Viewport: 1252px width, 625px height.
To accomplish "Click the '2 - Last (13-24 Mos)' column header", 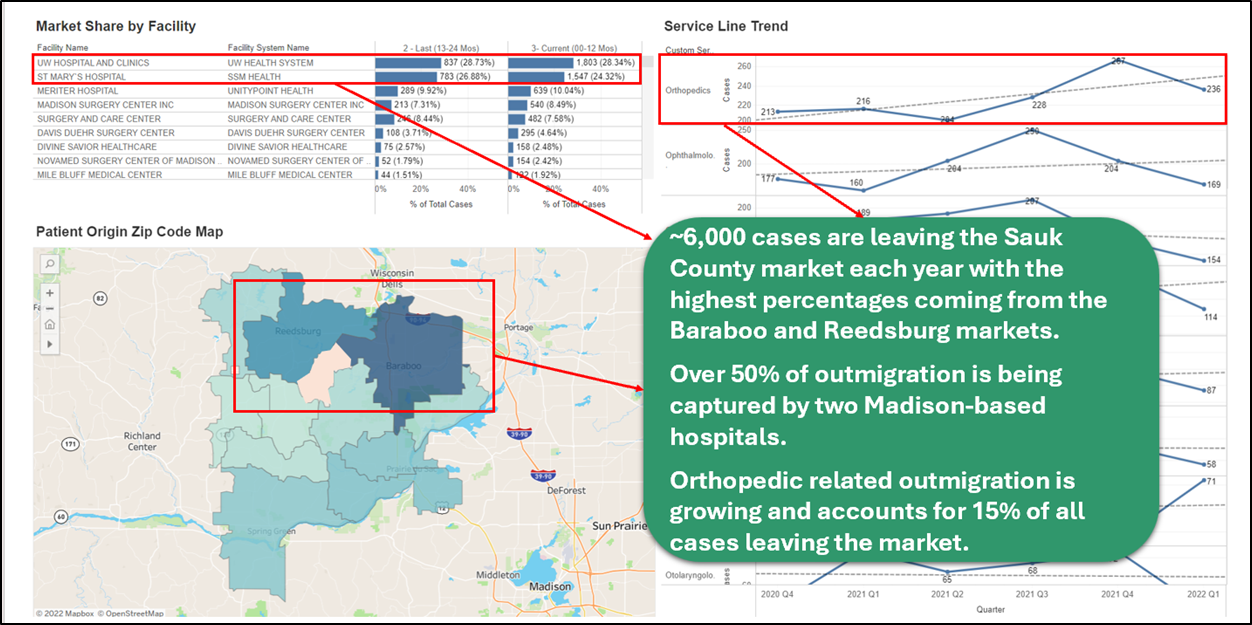I will click(x=437, y=48).
